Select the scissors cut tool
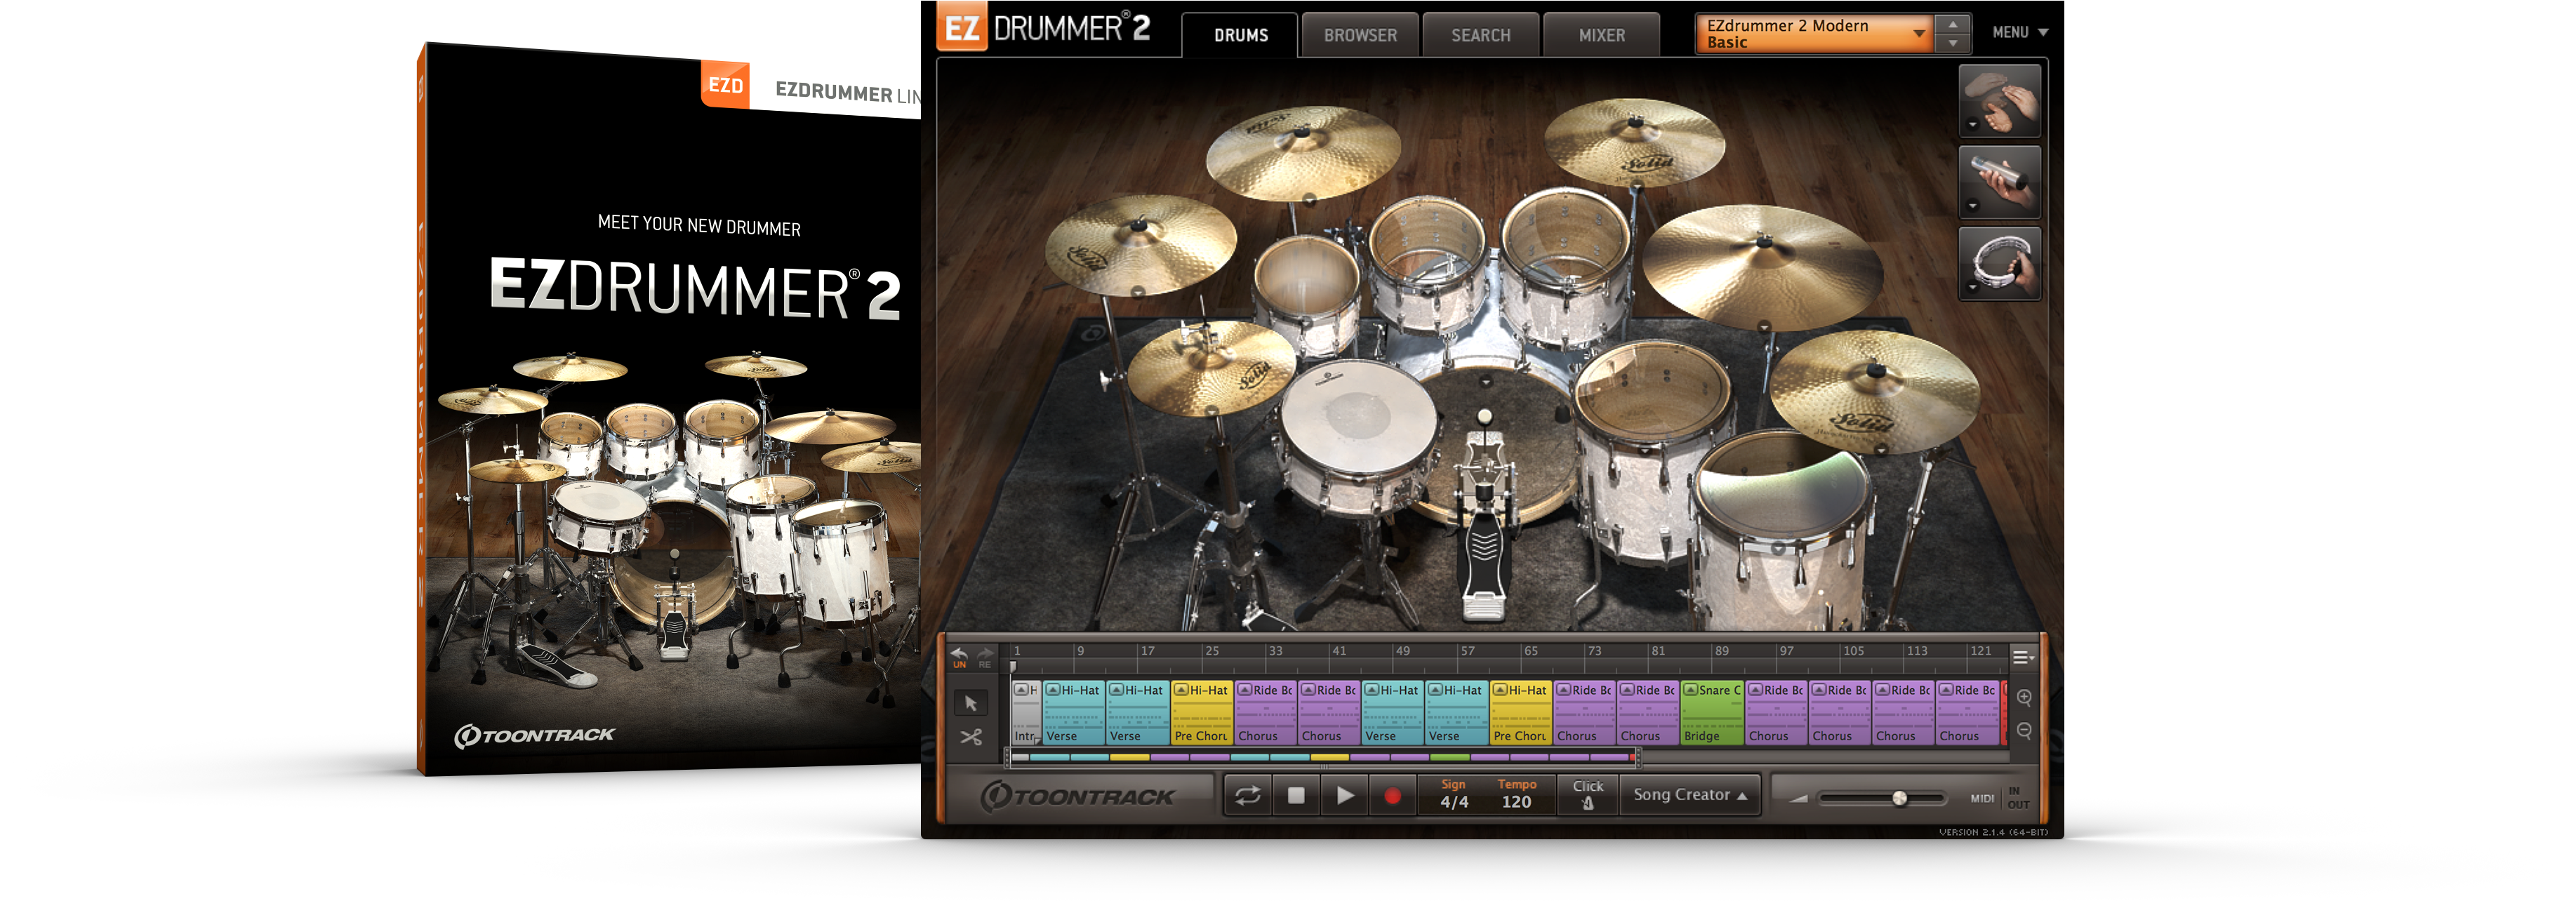The height and width of the screenshot is (901, 2576). pos(972,737)
